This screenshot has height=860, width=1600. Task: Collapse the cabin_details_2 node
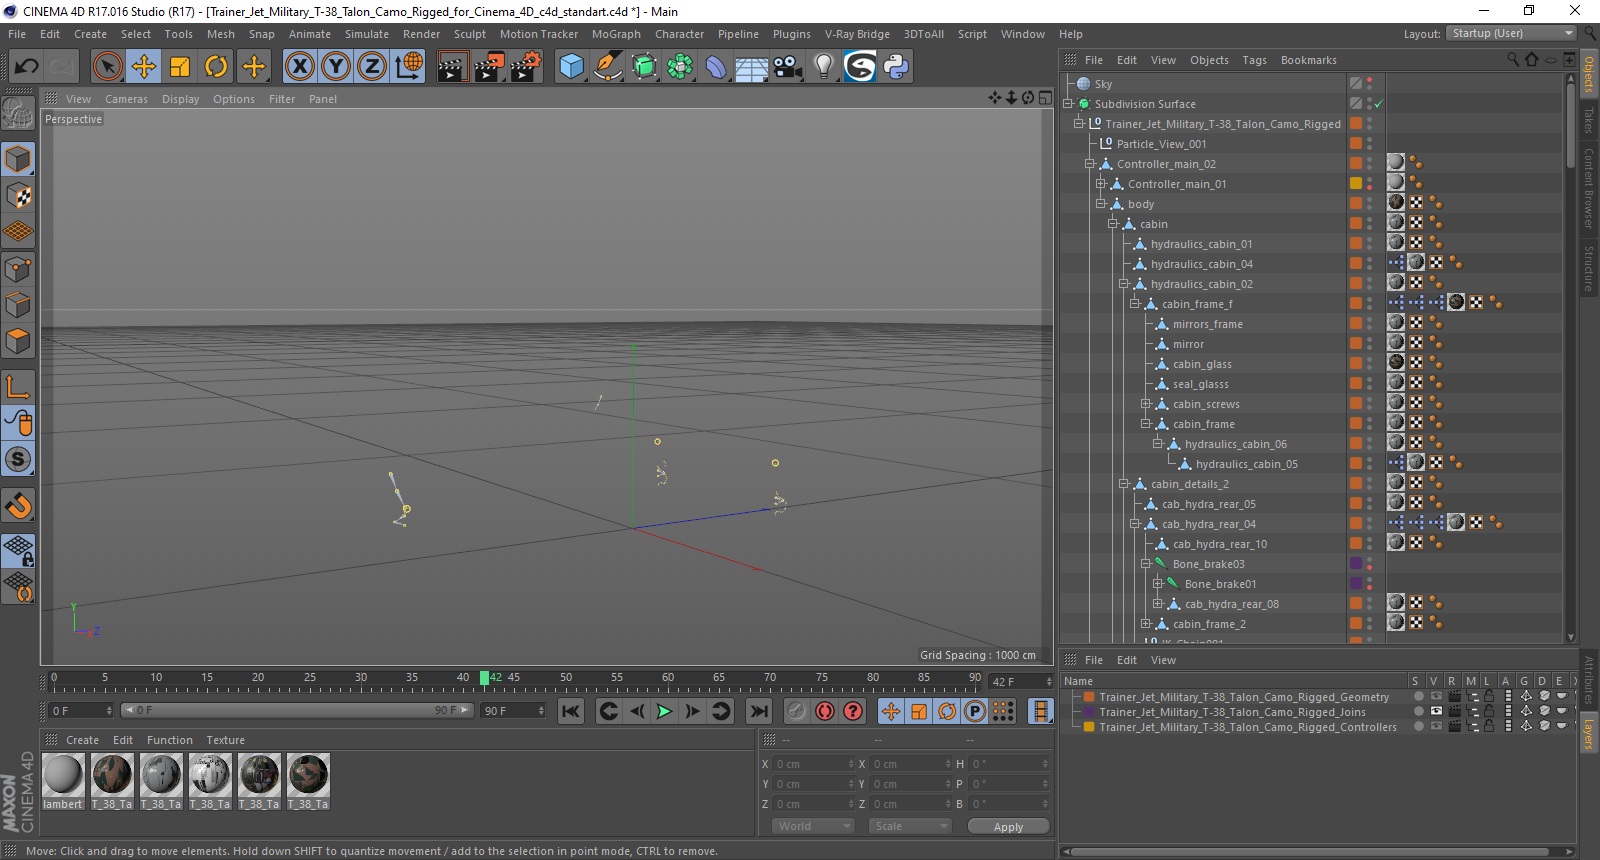pyautogui.click(x=1124, y=484)
